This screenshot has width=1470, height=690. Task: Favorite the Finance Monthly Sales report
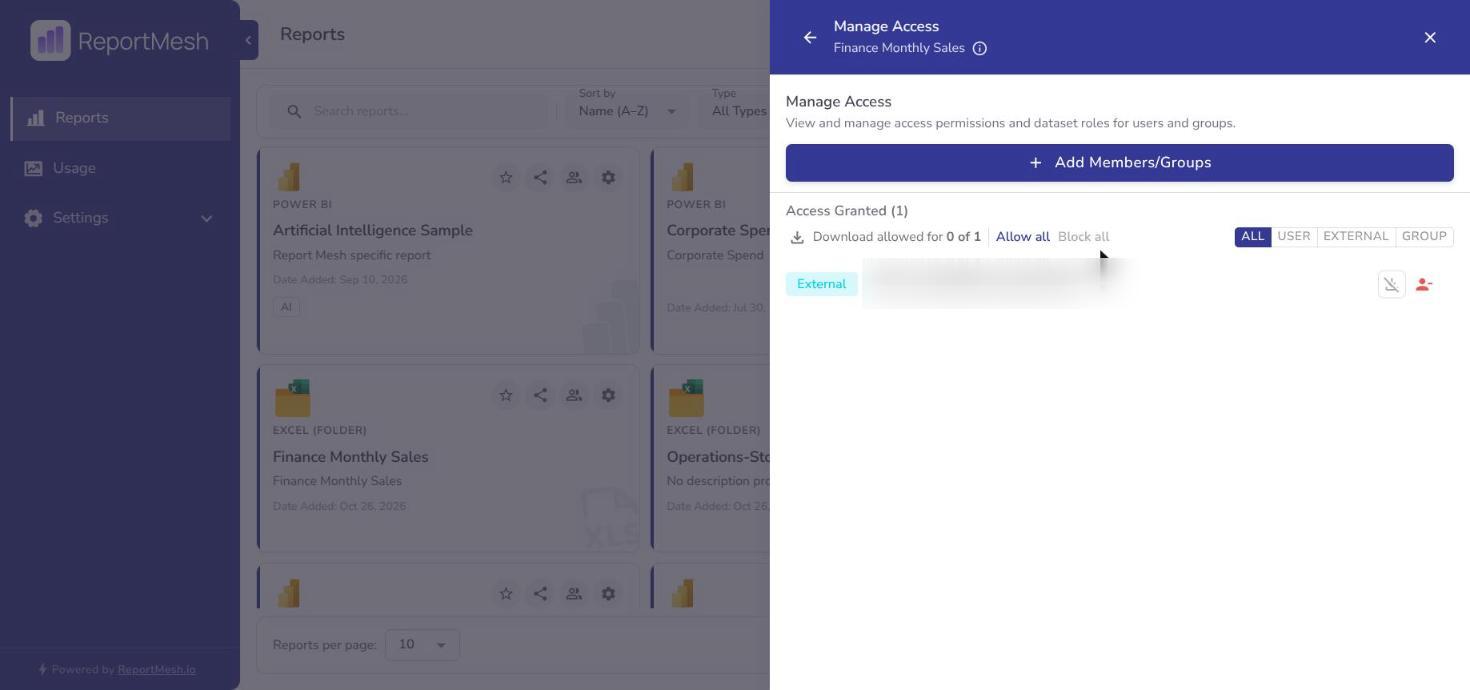tap(506, 395)
